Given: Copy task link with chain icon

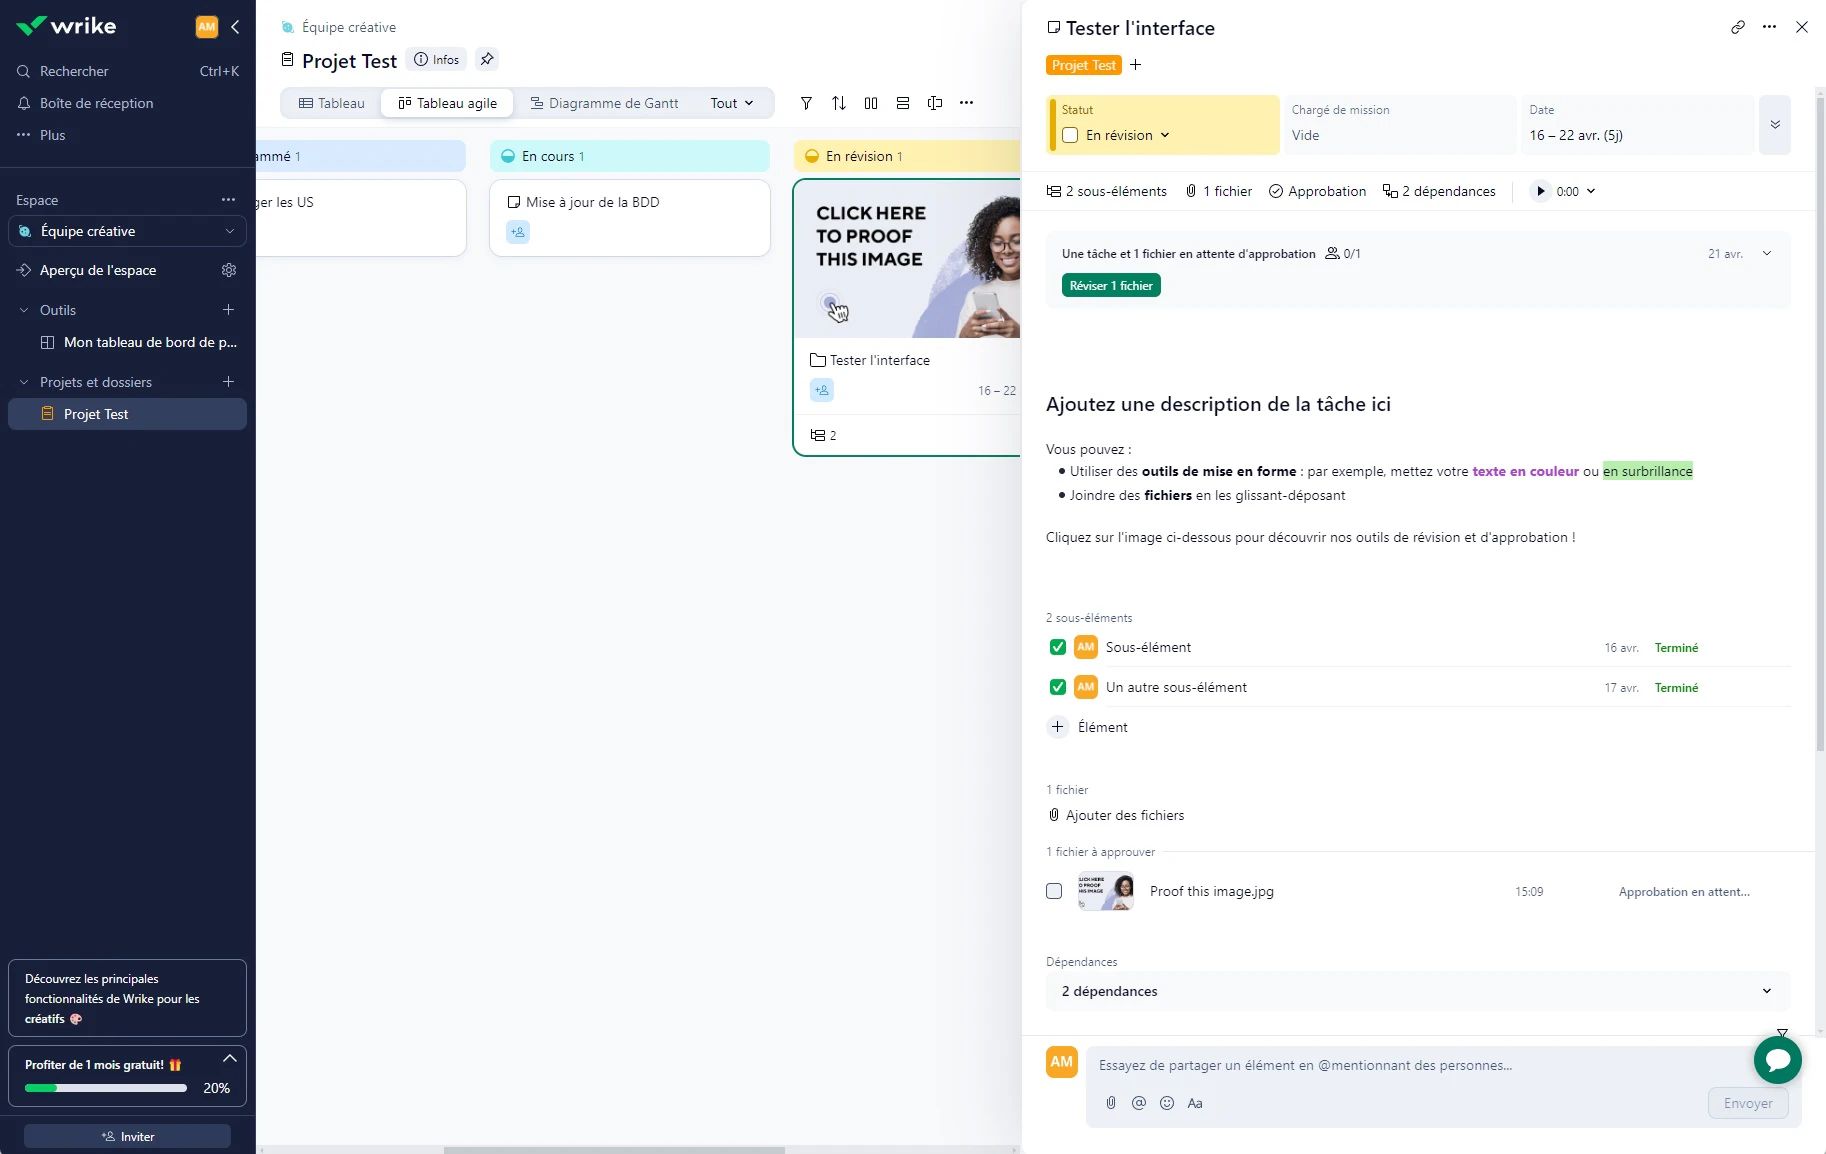Looking at the screenshot, I should (x=1738, y=27).
